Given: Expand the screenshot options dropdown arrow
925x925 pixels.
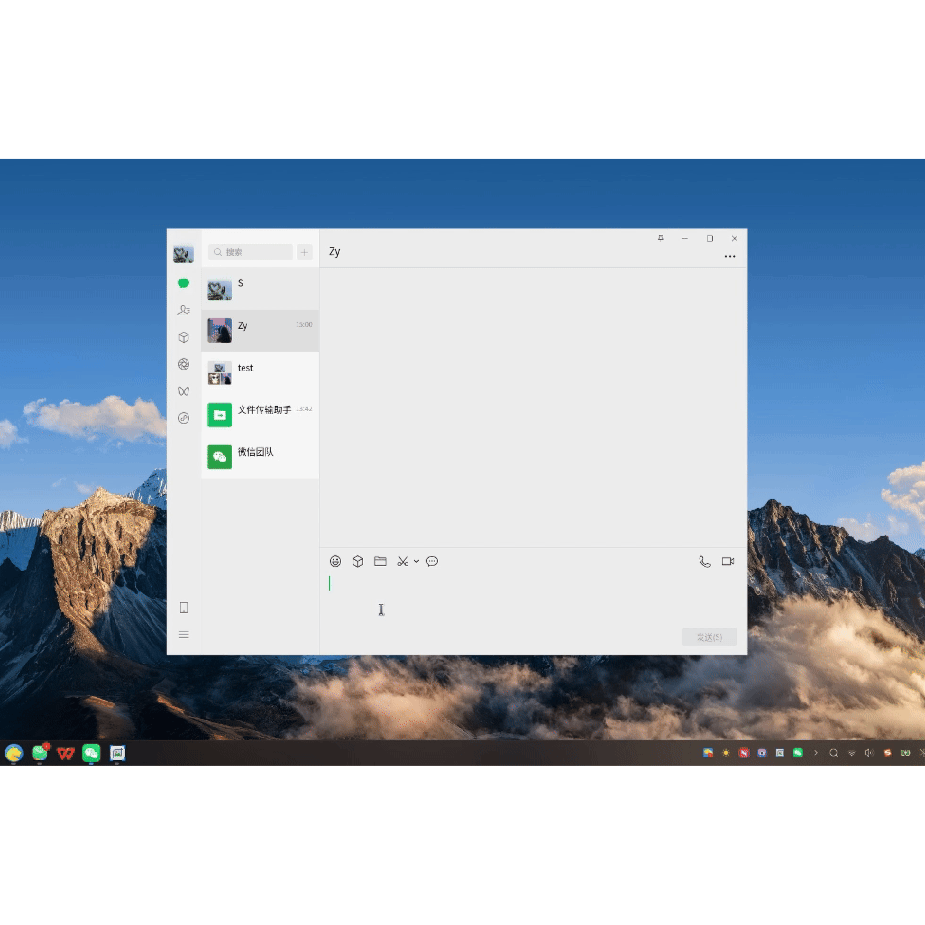Looking at the screenshot, I should (416, 561).
